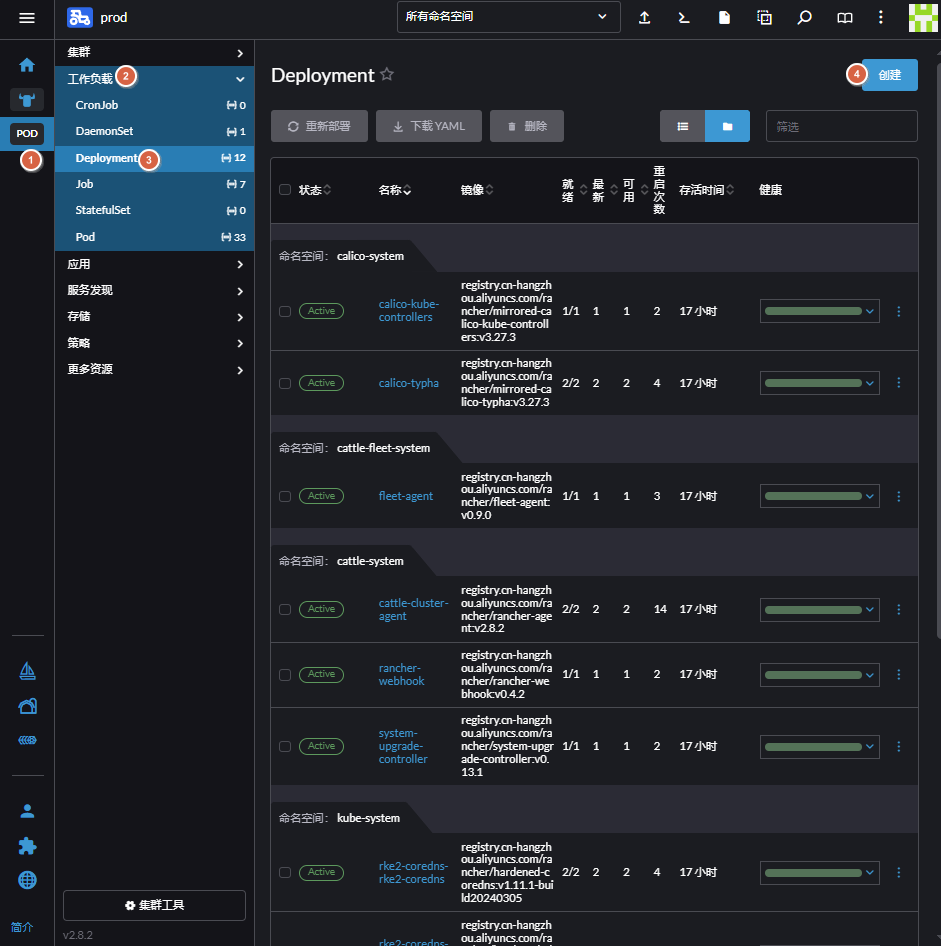Viewport: 941px width, 946px height.
Task: Expand the 更多资源 menu section
Action: pos(154,369)
